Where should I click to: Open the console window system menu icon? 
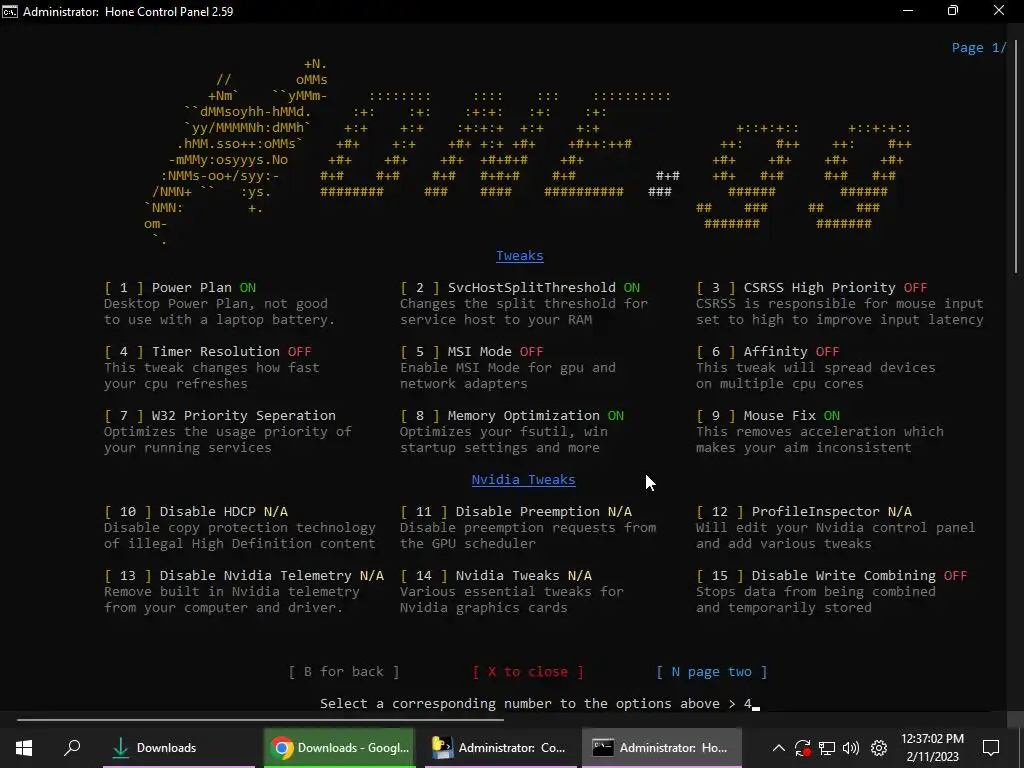(10, 11)
